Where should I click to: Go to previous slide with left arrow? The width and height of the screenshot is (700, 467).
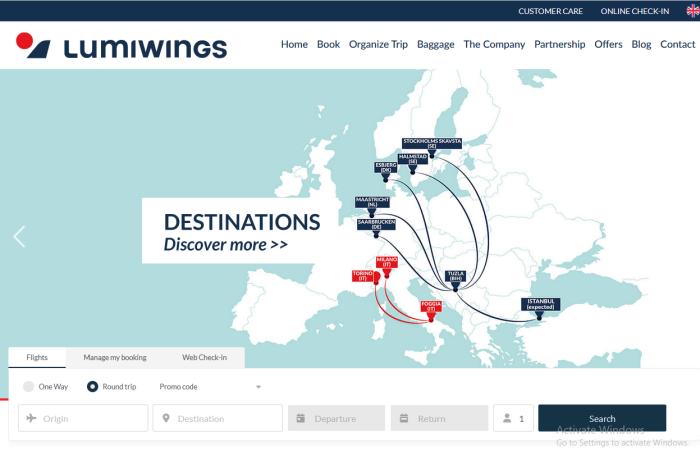[19, 236]
